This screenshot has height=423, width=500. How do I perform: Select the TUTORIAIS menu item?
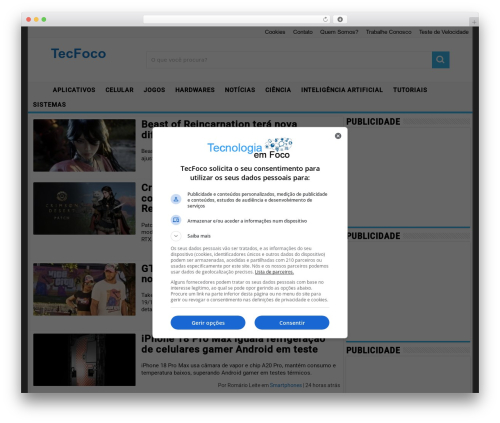point(410,90)
